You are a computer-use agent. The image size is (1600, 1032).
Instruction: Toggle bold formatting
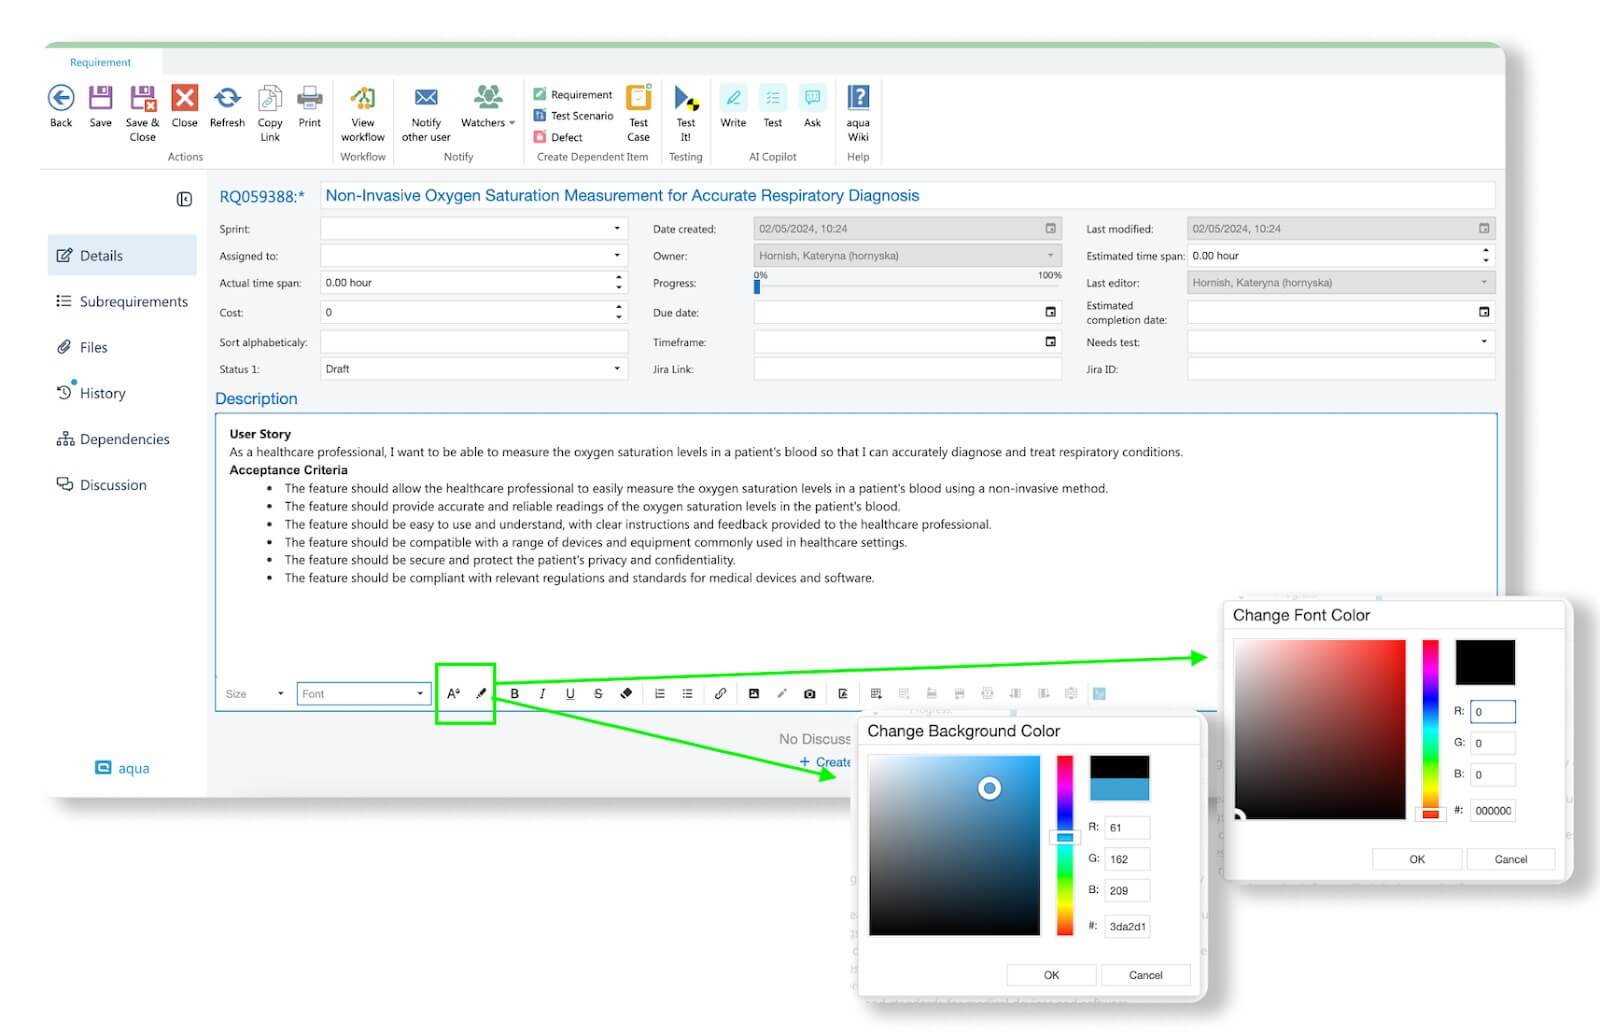[515, 693]
